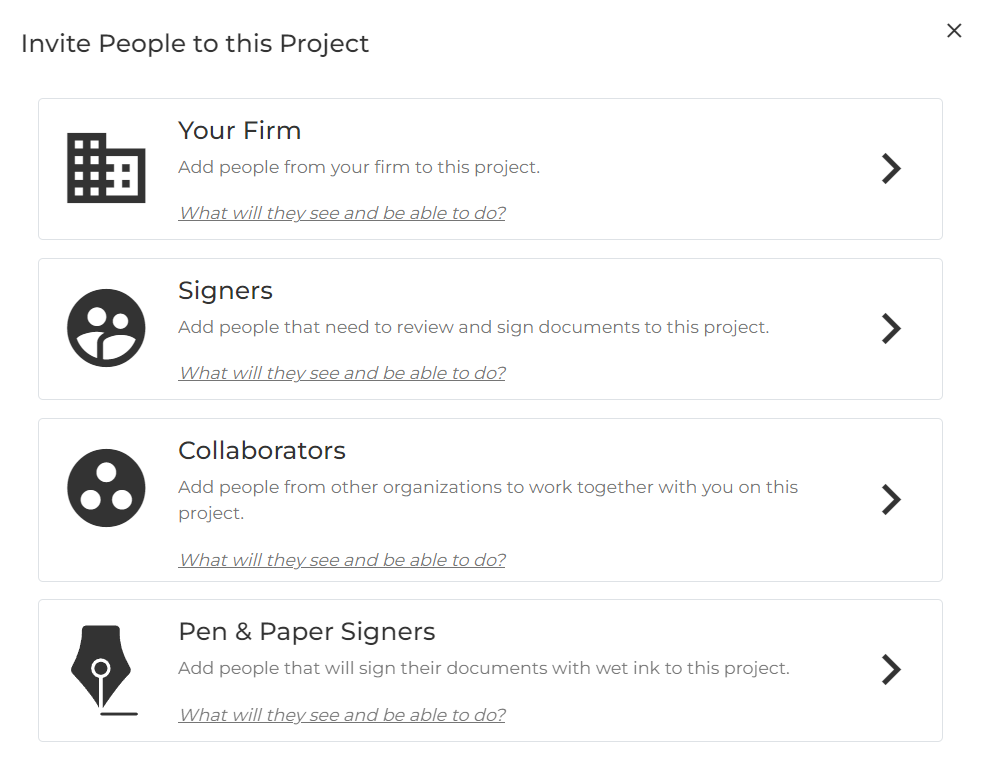Open Pen & Paper Signers via its chevron
This screenshot has height=777, width=984.
click(x=891, y=669)
